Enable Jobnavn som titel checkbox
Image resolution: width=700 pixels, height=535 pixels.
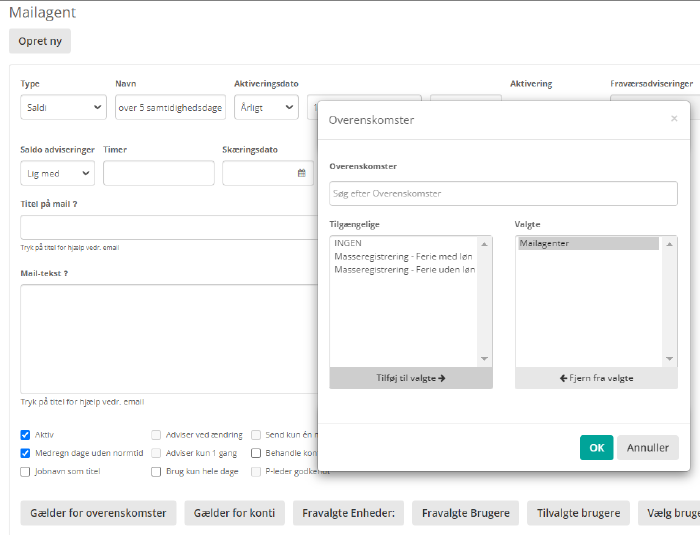26,471
